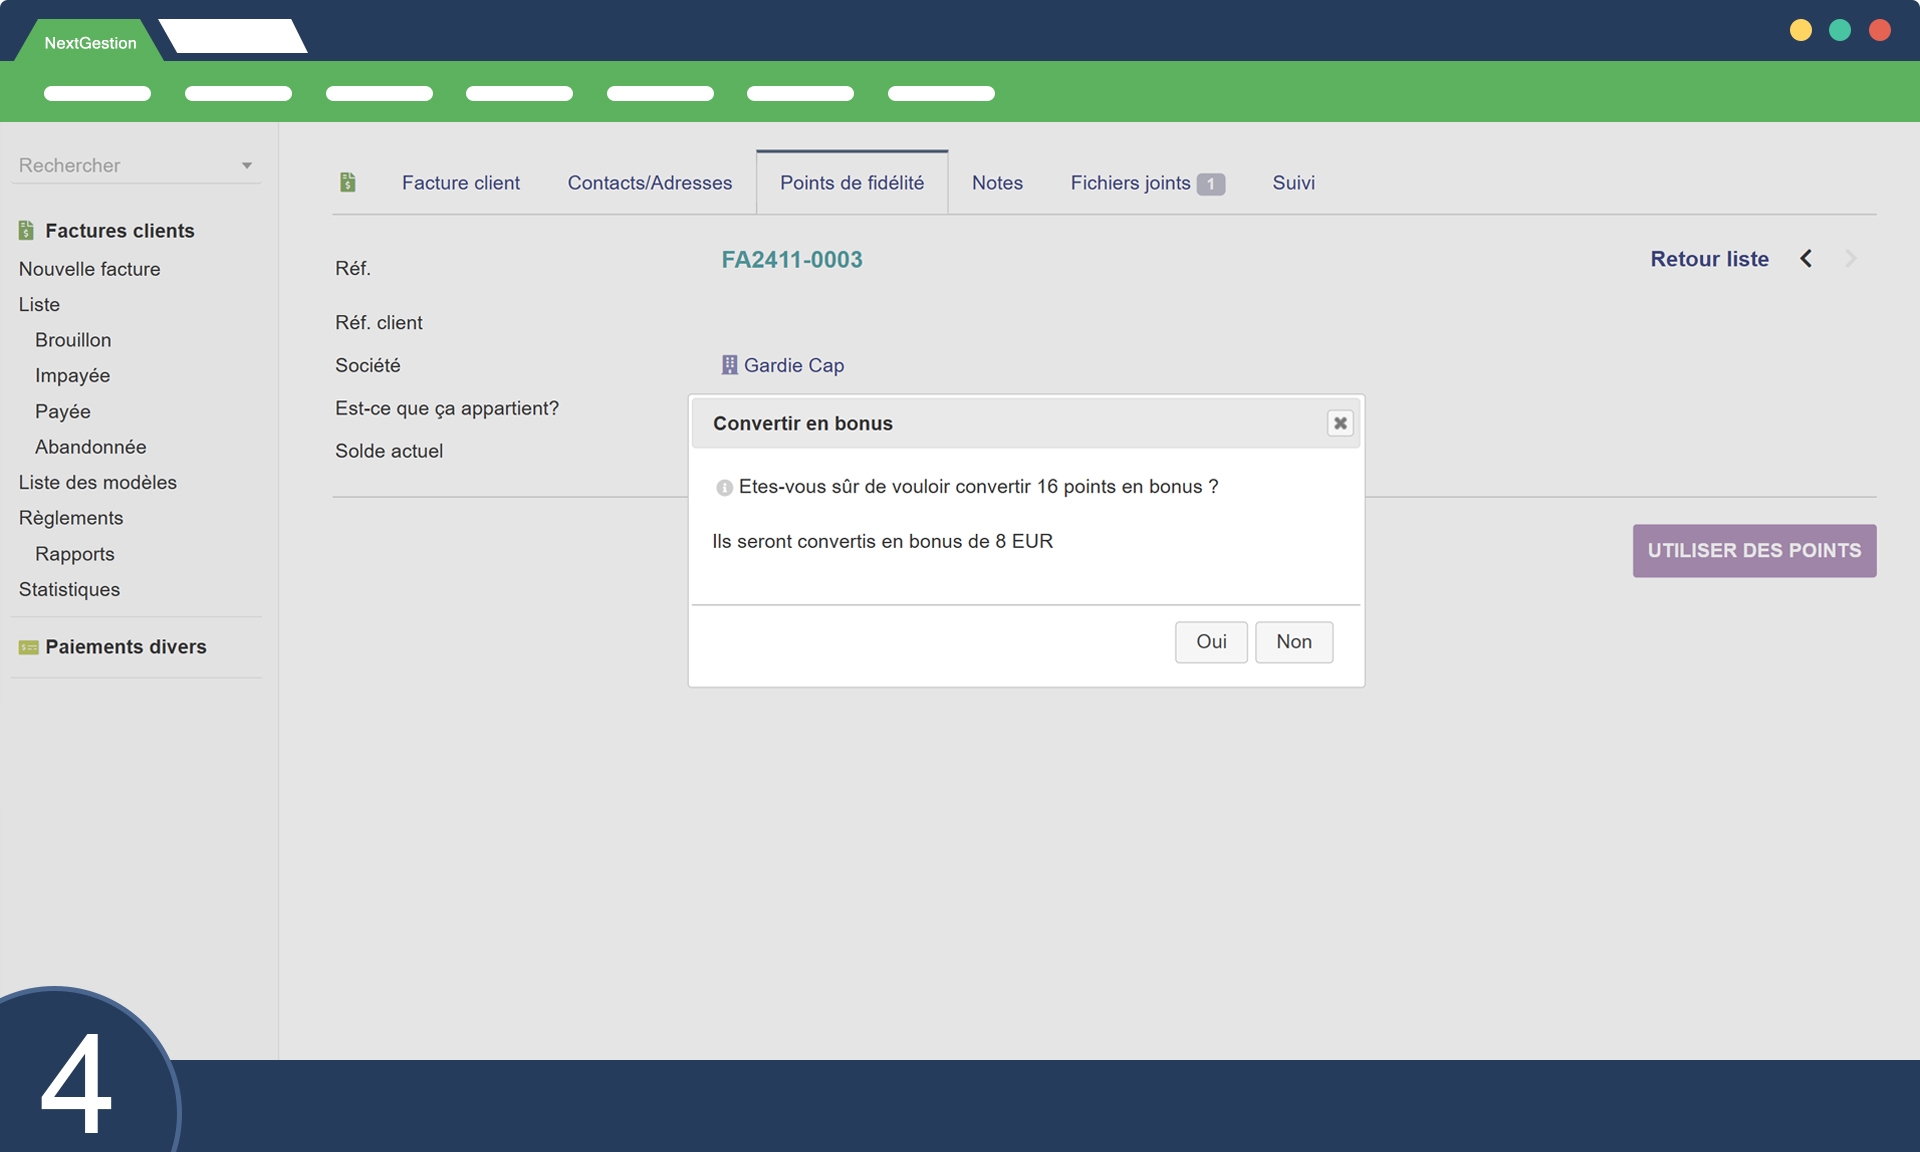The width and height of the screenshot is (1920, 1152).
Task: Open Nouvelle facture in the sidebar
Action: [x=89, y=269]
